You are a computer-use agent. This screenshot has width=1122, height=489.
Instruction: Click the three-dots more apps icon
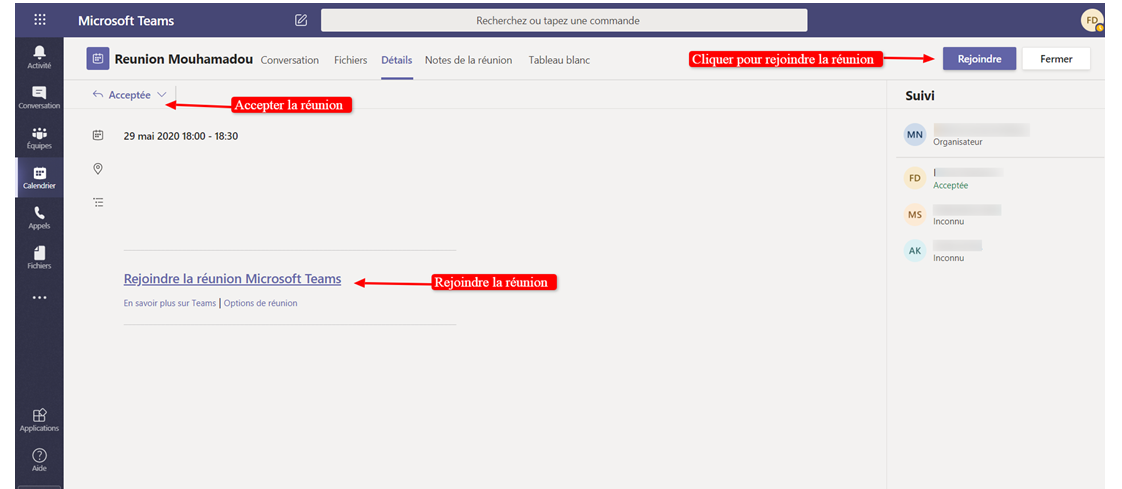coord(40,297)
